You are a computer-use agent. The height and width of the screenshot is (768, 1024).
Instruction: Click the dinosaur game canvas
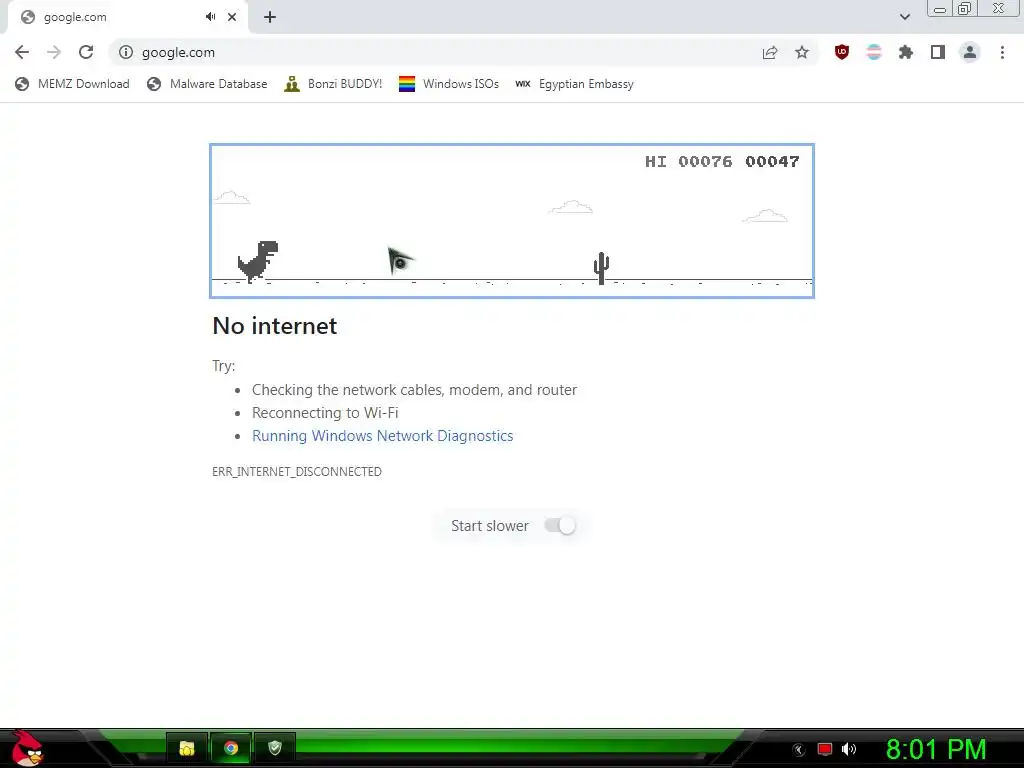coord(512,221)
